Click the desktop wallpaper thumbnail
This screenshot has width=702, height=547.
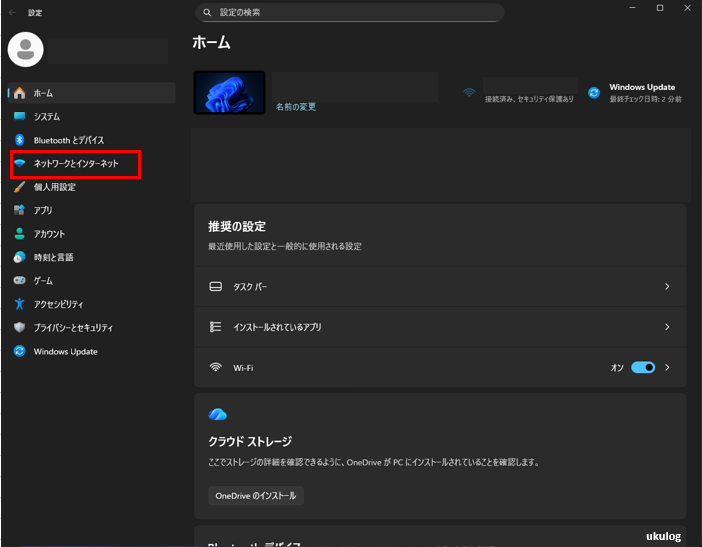coord(229,93)
